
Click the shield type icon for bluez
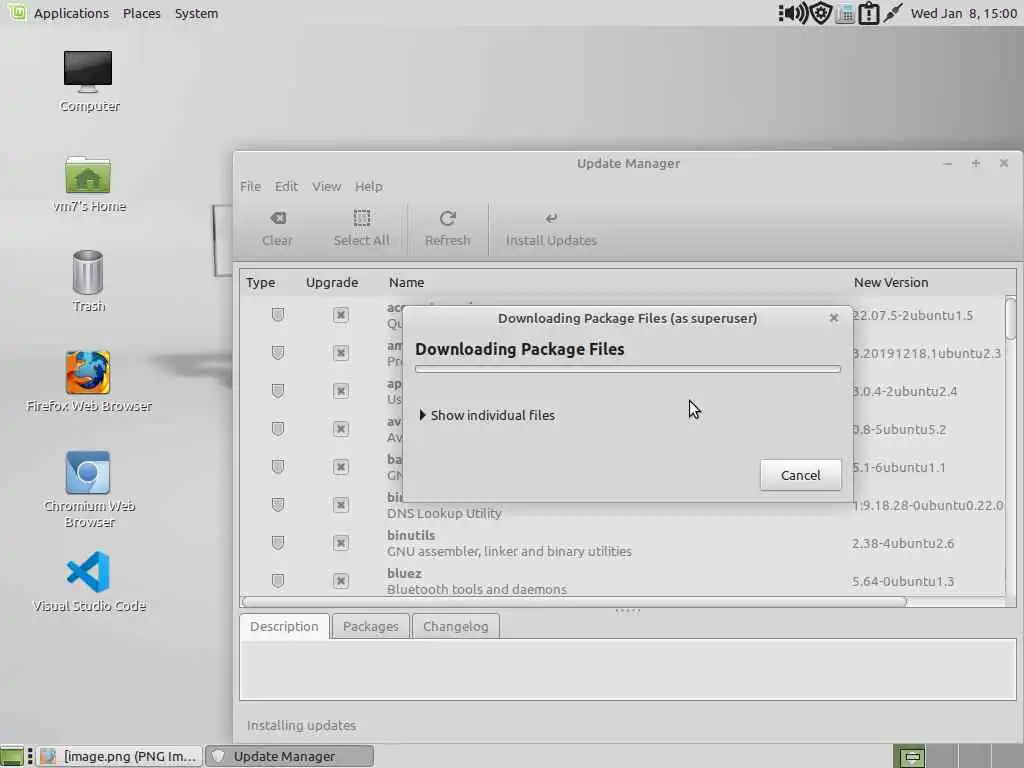click(x=278, y=581)
